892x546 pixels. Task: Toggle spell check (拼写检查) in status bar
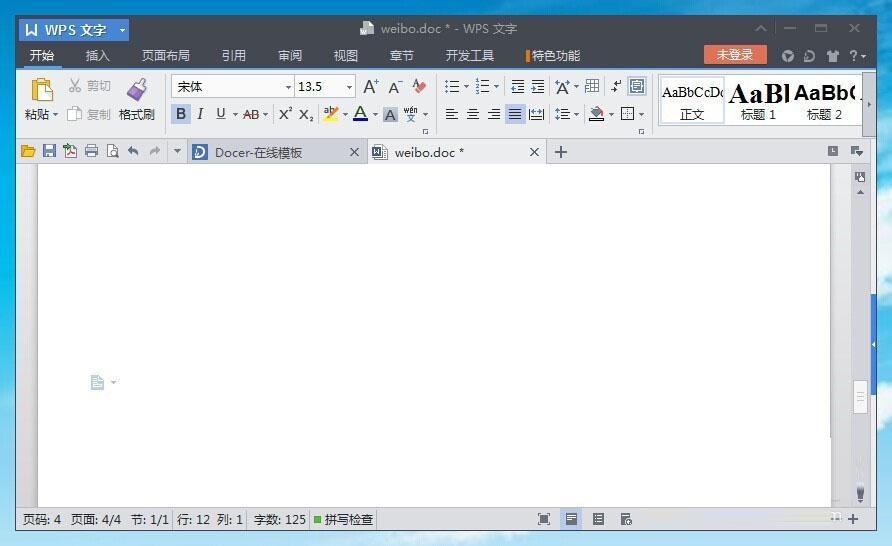pyautogui.click(x=343, y=519)
